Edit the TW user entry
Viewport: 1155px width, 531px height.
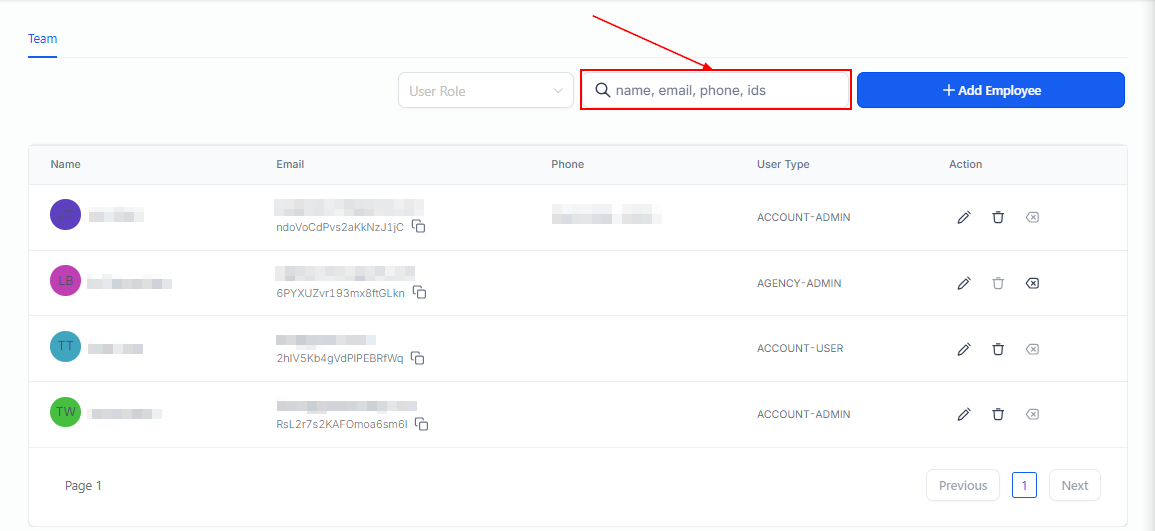click(964, 414)
